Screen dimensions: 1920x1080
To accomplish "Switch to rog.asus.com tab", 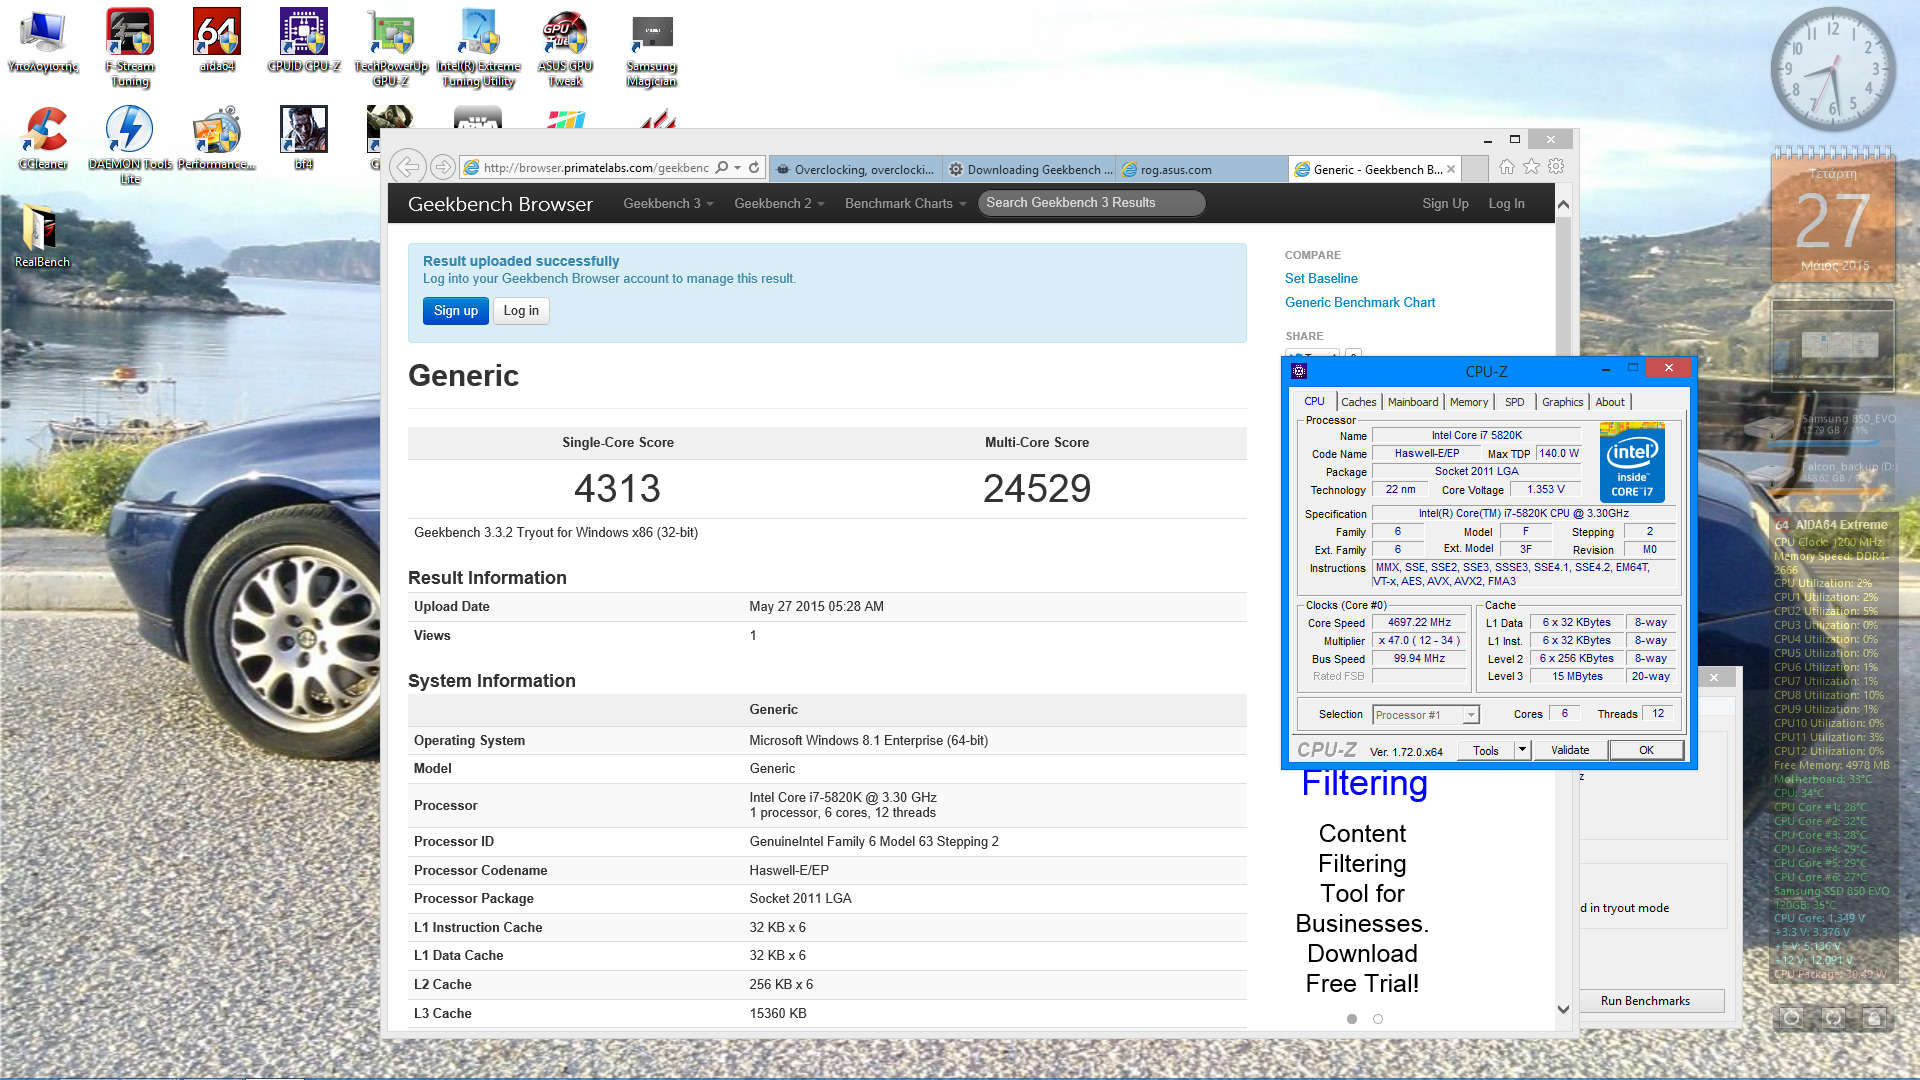I will coord(1202,169).
